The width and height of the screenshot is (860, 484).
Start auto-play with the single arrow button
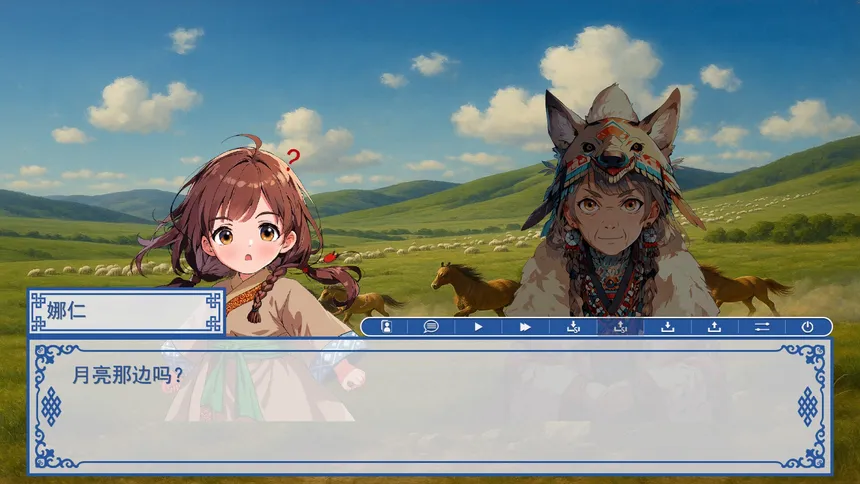pos(478,327)
